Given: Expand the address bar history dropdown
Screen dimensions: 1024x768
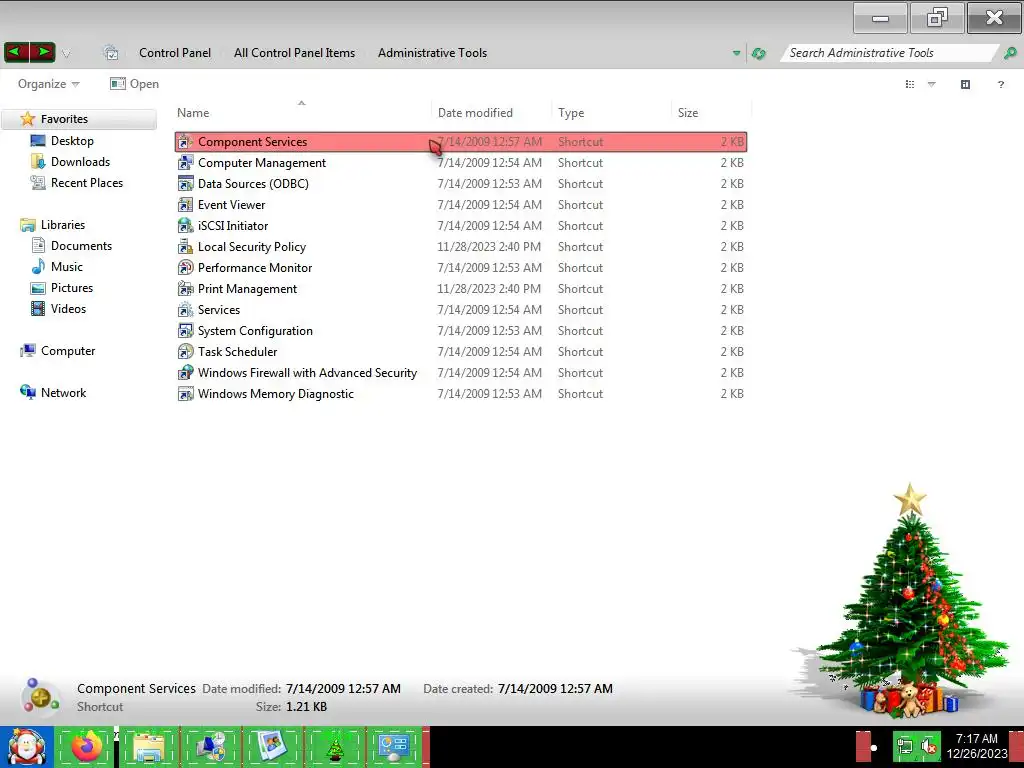Looking at the screenshot, I should pos(736,54).
